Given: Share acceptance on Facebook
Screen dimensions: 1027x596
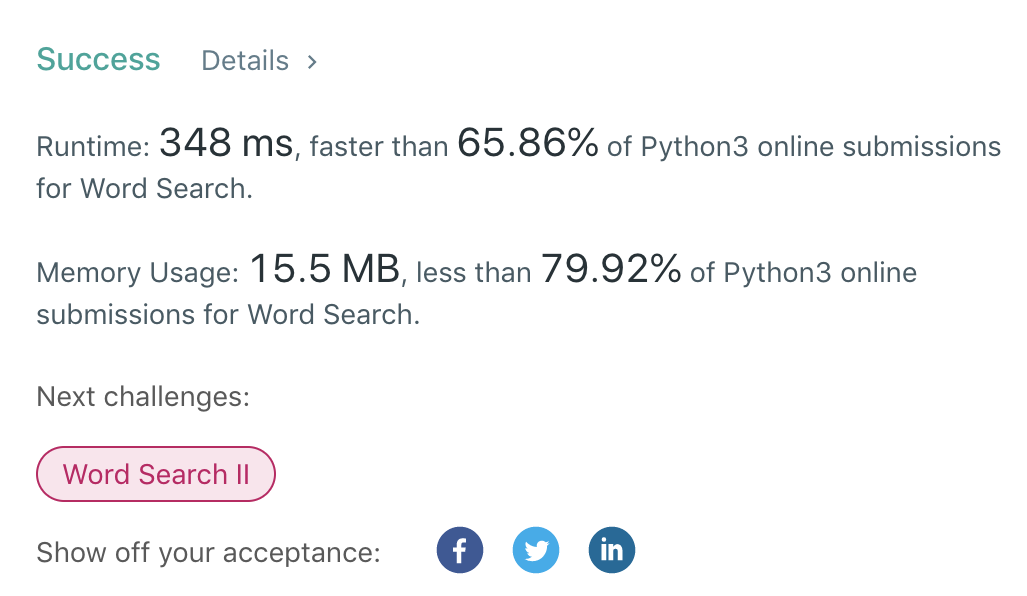Looking at the screenshot, I should coord(460,551).
